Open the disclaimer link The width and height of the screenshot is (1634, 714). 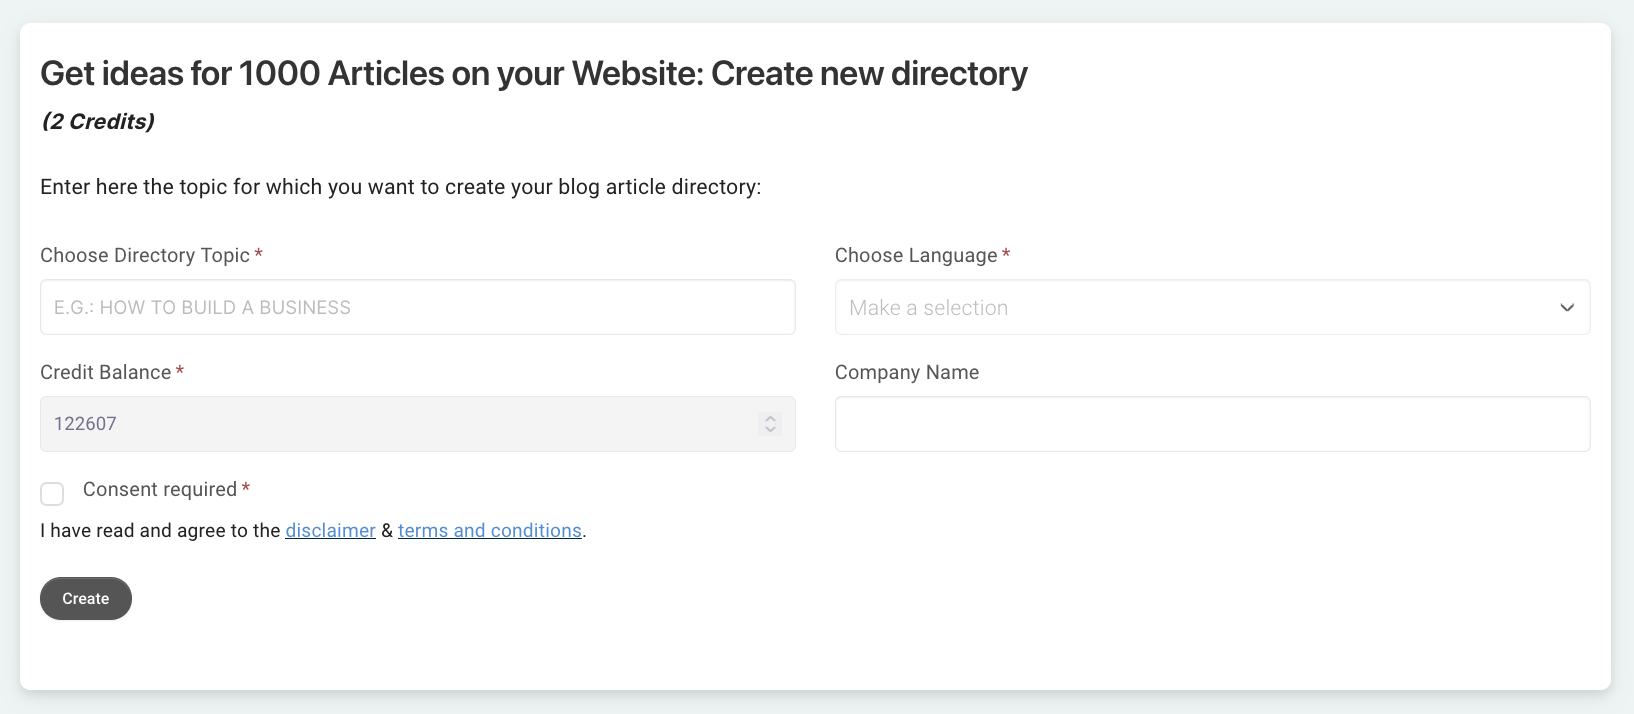330,531
